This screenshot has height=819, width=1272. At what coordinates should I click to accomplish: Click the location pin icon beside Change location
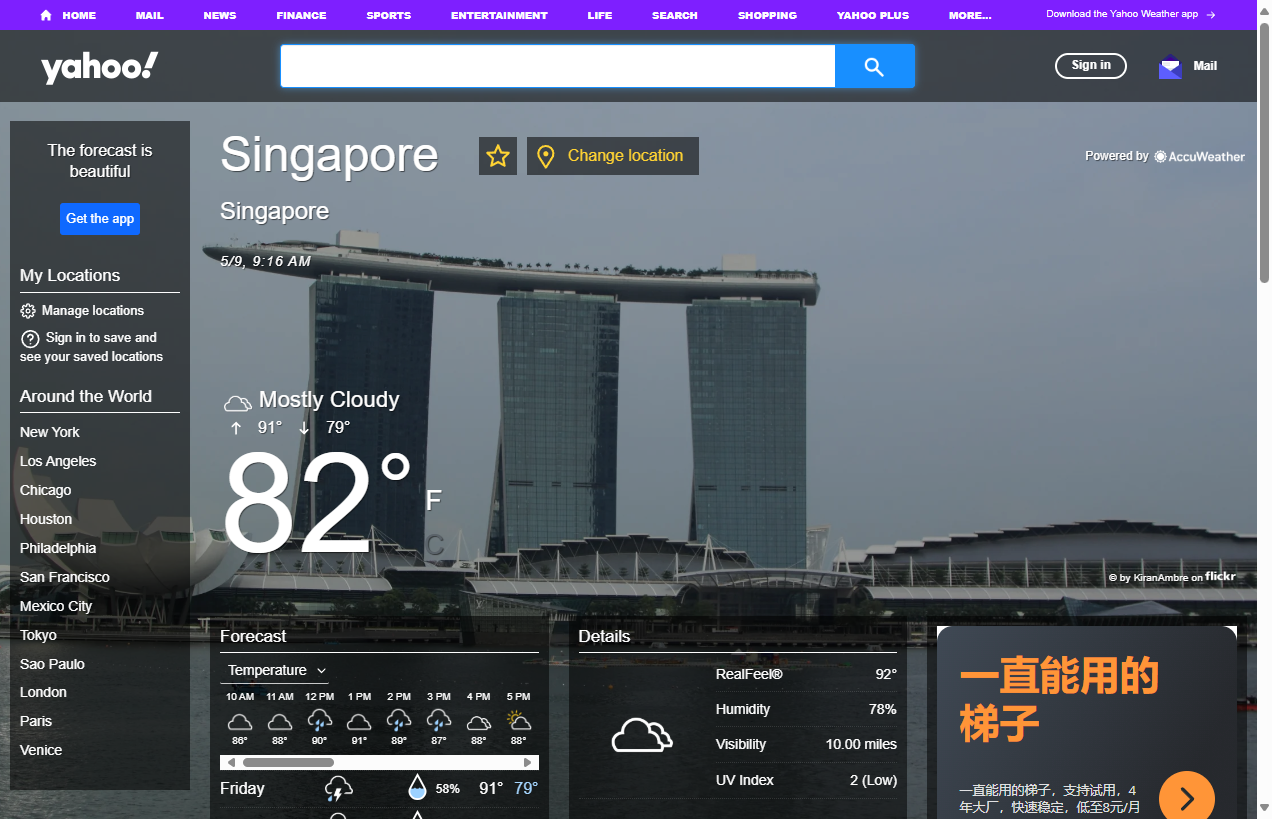[x=545, y=156]
